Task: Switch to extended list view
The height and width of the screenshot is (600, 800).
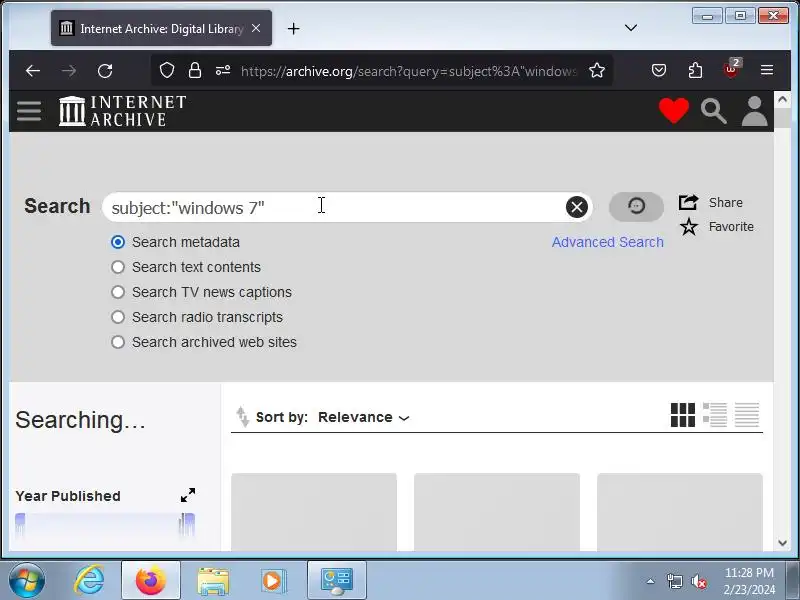Action: 715,415
